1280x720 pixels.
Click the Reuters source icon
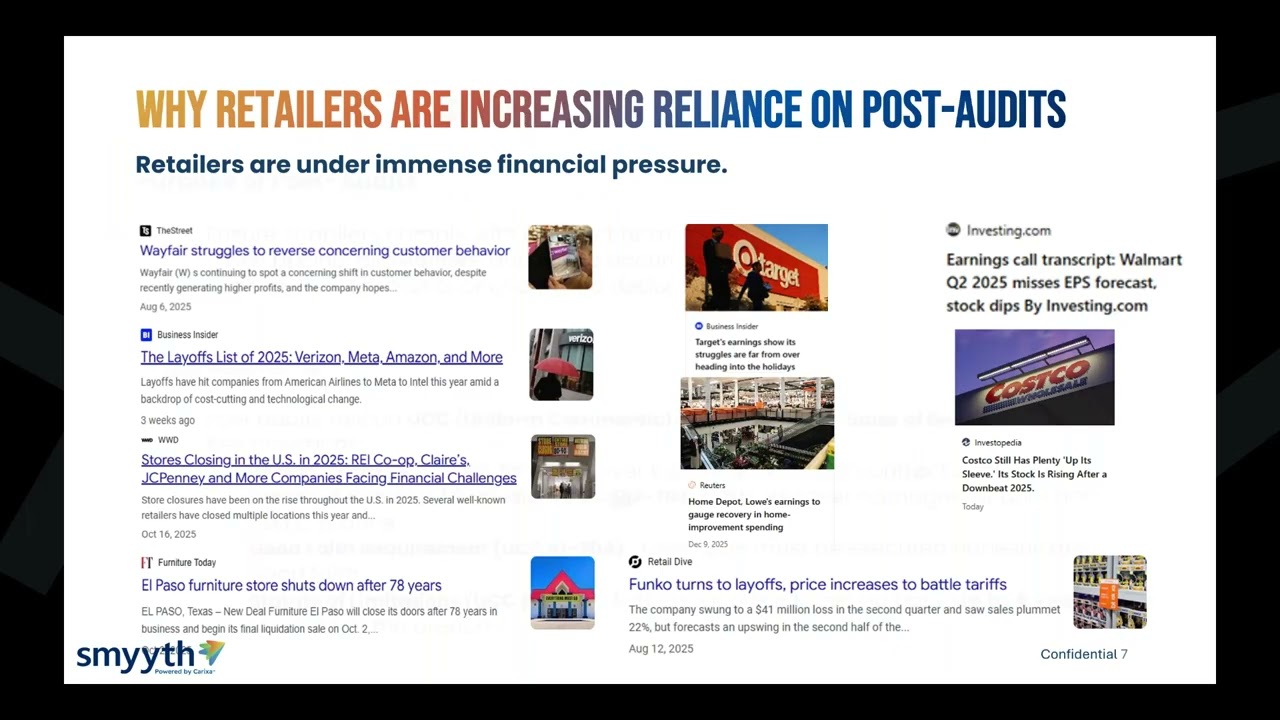coord(692,486)
